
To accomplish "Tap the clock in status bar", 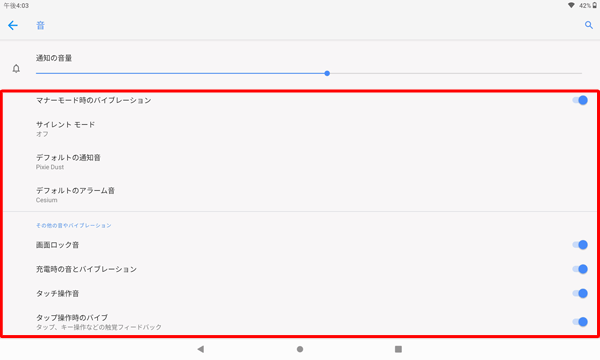I will tap(16, 5).
